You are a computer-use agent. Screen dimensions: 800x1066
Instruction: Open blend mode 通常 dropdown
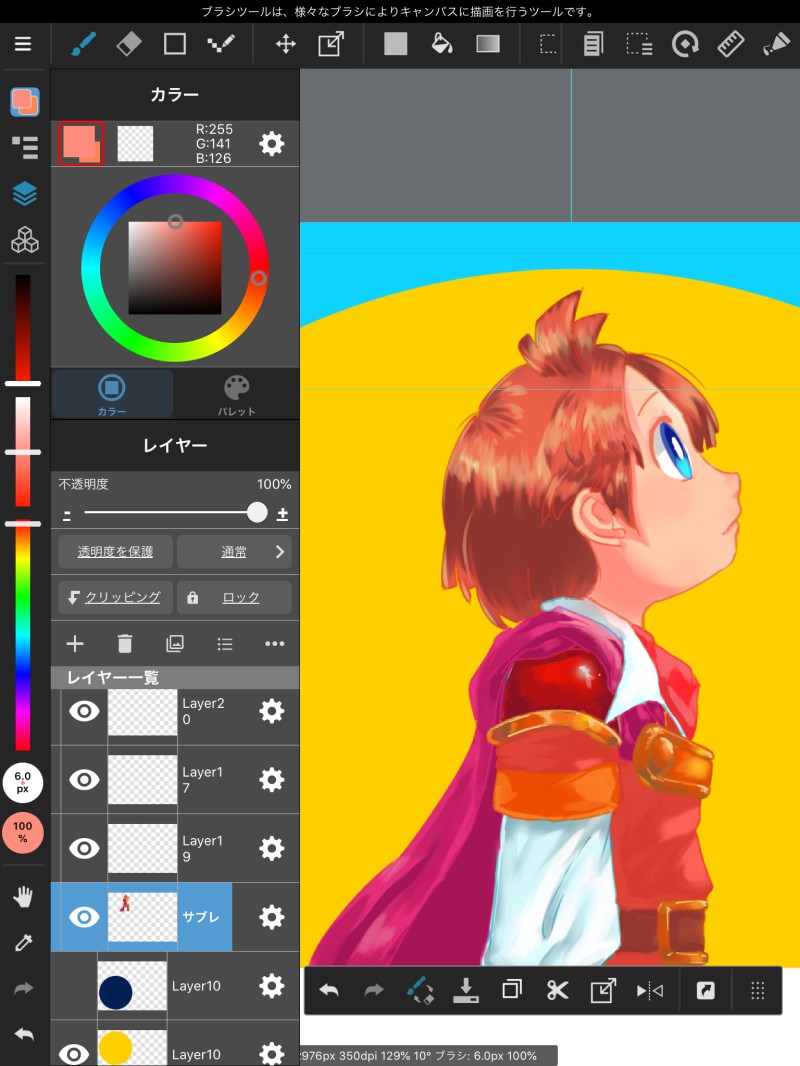coord(234,551)
